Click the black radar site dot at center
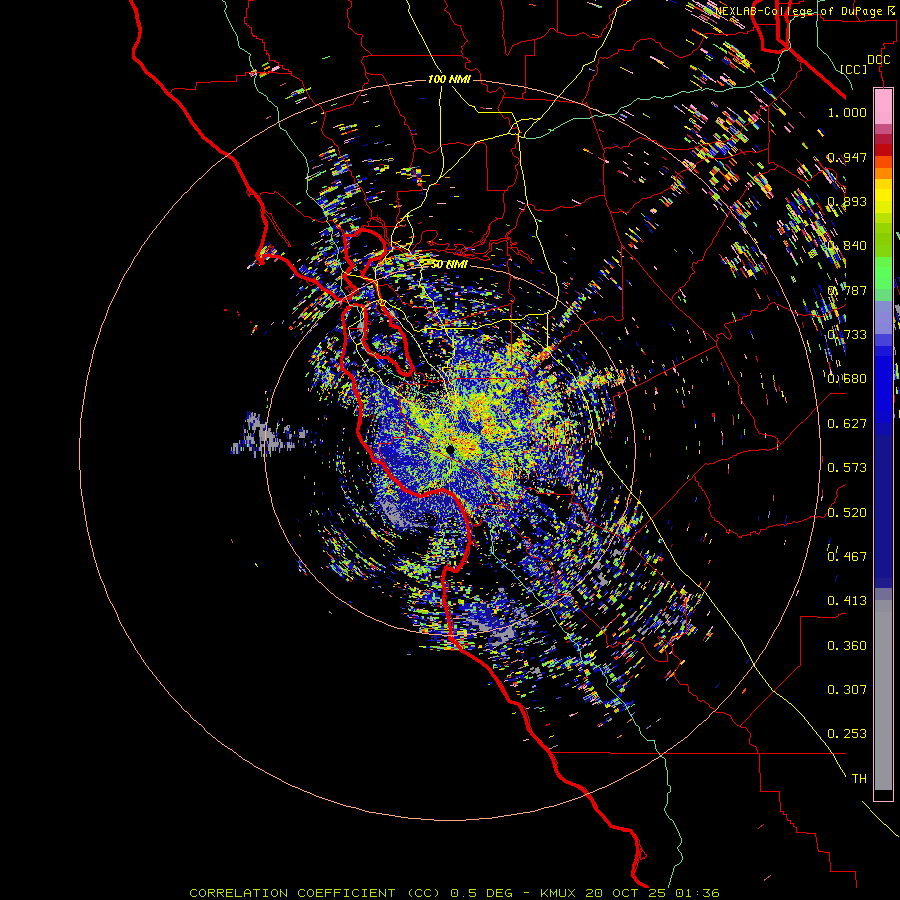The image size is (900, 900). (x=451, y=450)
